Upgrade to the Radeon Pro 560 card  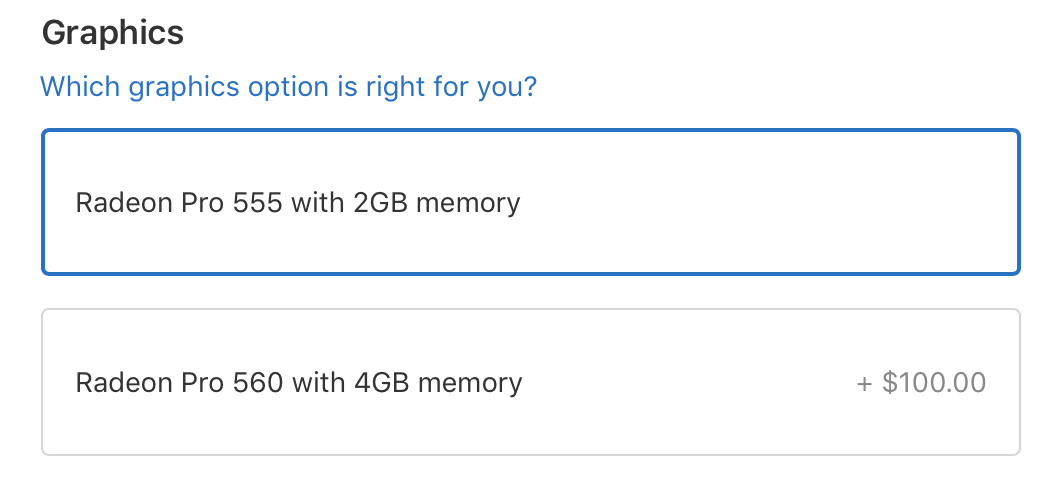(x=530, y=382)
